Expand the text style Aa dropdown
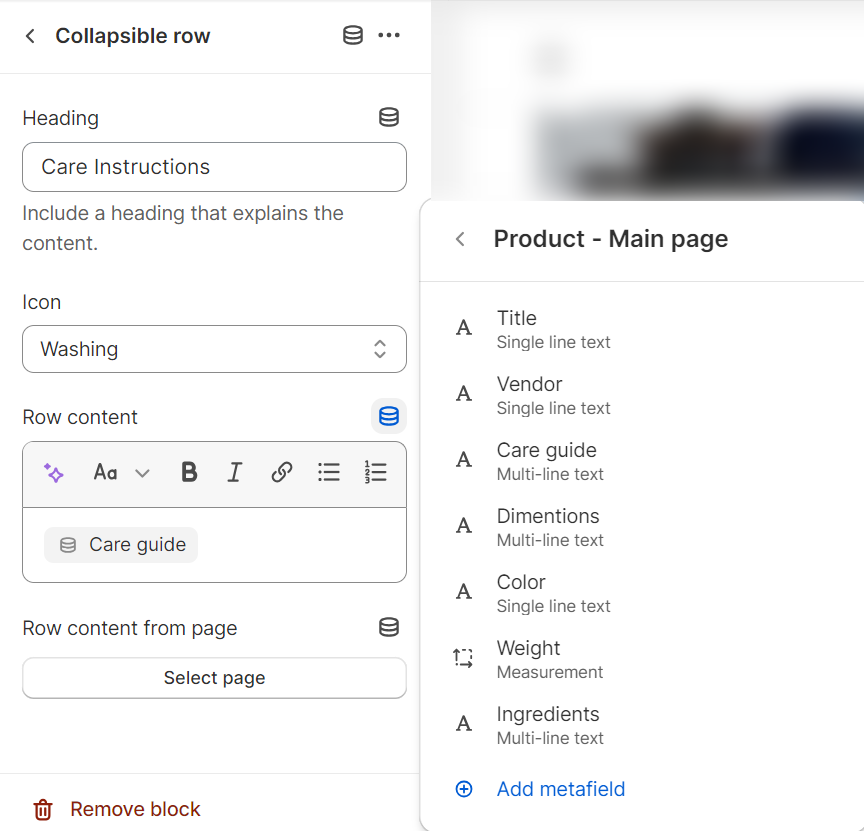 [120, 472]
